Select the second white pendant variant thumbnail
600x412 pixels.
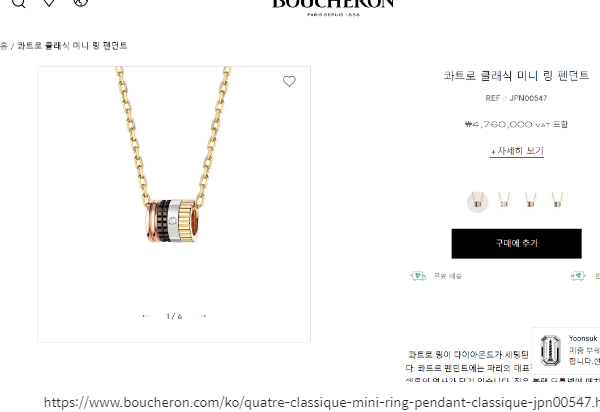[504, 200]
